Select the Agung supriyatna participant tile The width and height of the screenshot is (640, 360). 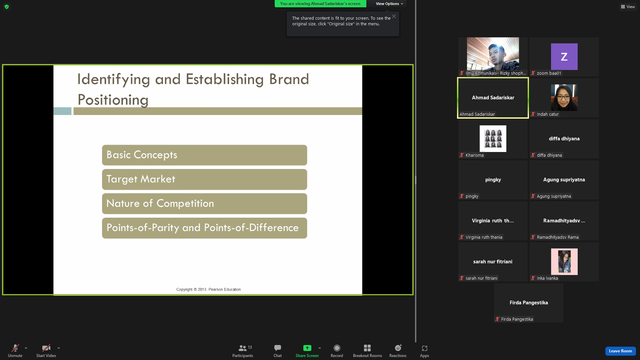(x=564, y=180)
